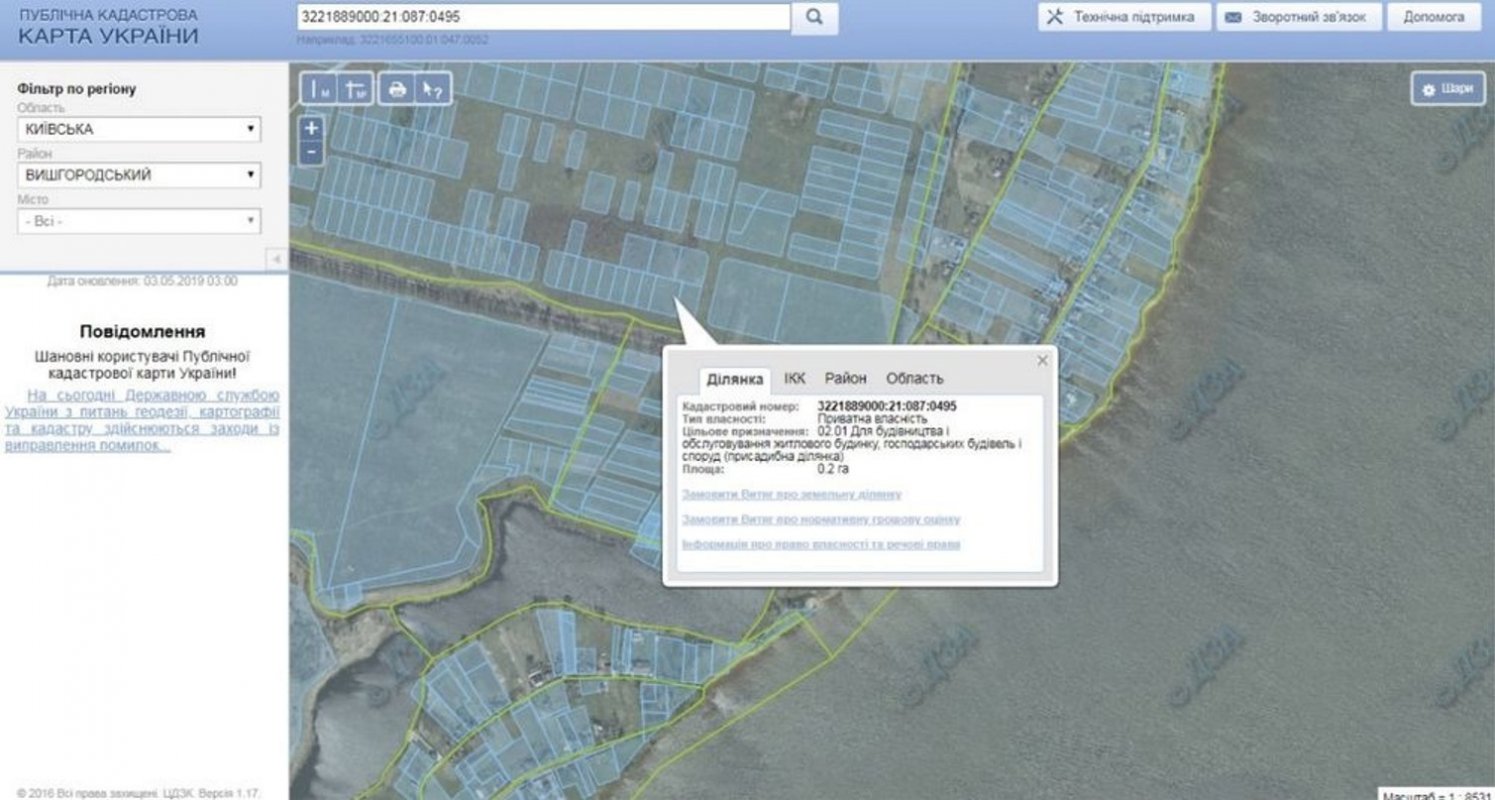Image resolution: width=1495 pixels, height=800 pixels.
Task: Select the area measurement tool
Action: (355, 89)
